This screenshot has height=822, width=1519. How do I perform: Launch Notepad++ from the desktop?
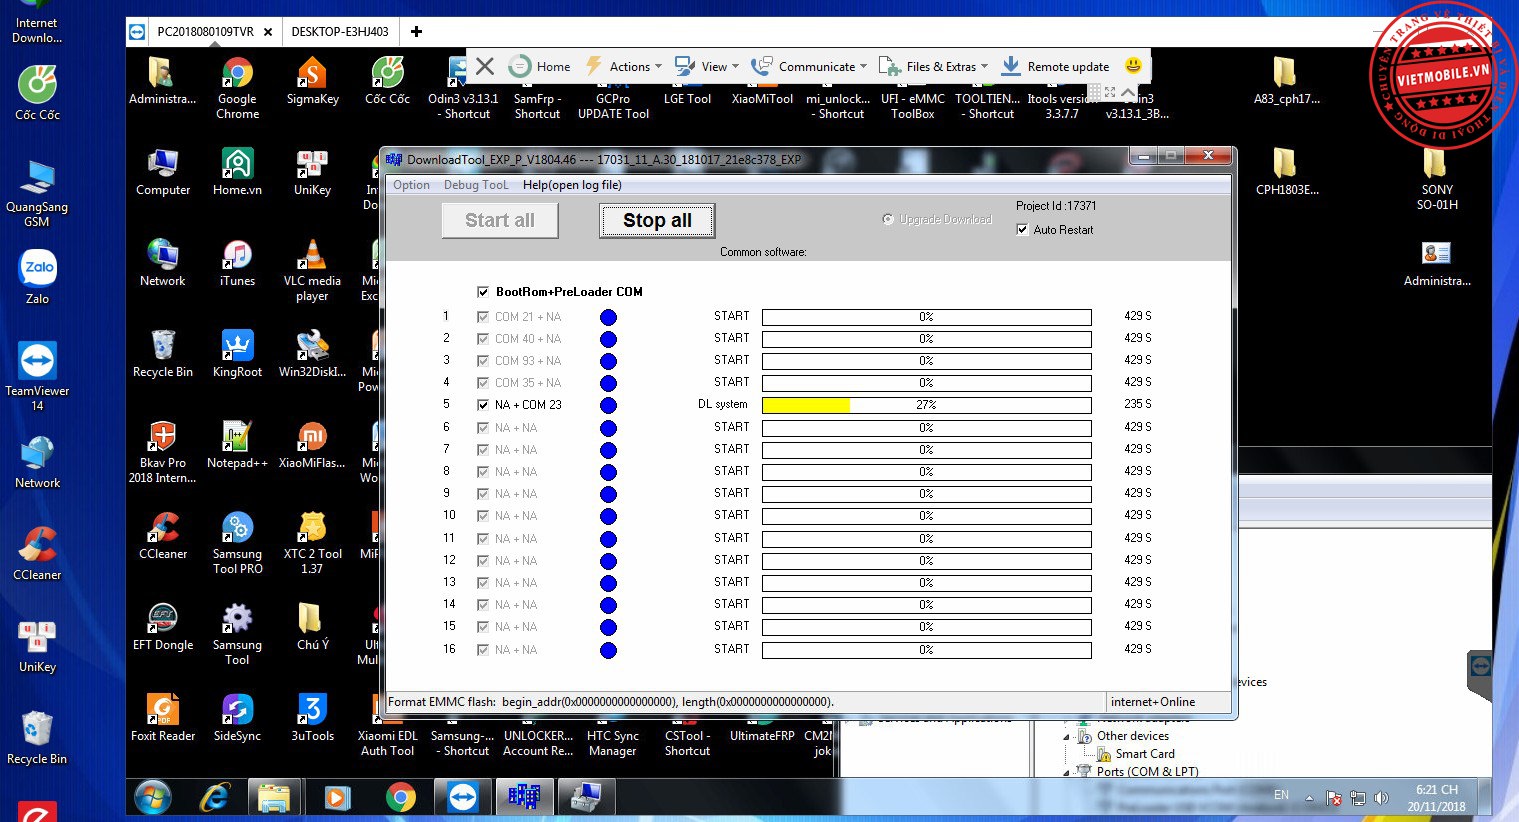point(237,445)
